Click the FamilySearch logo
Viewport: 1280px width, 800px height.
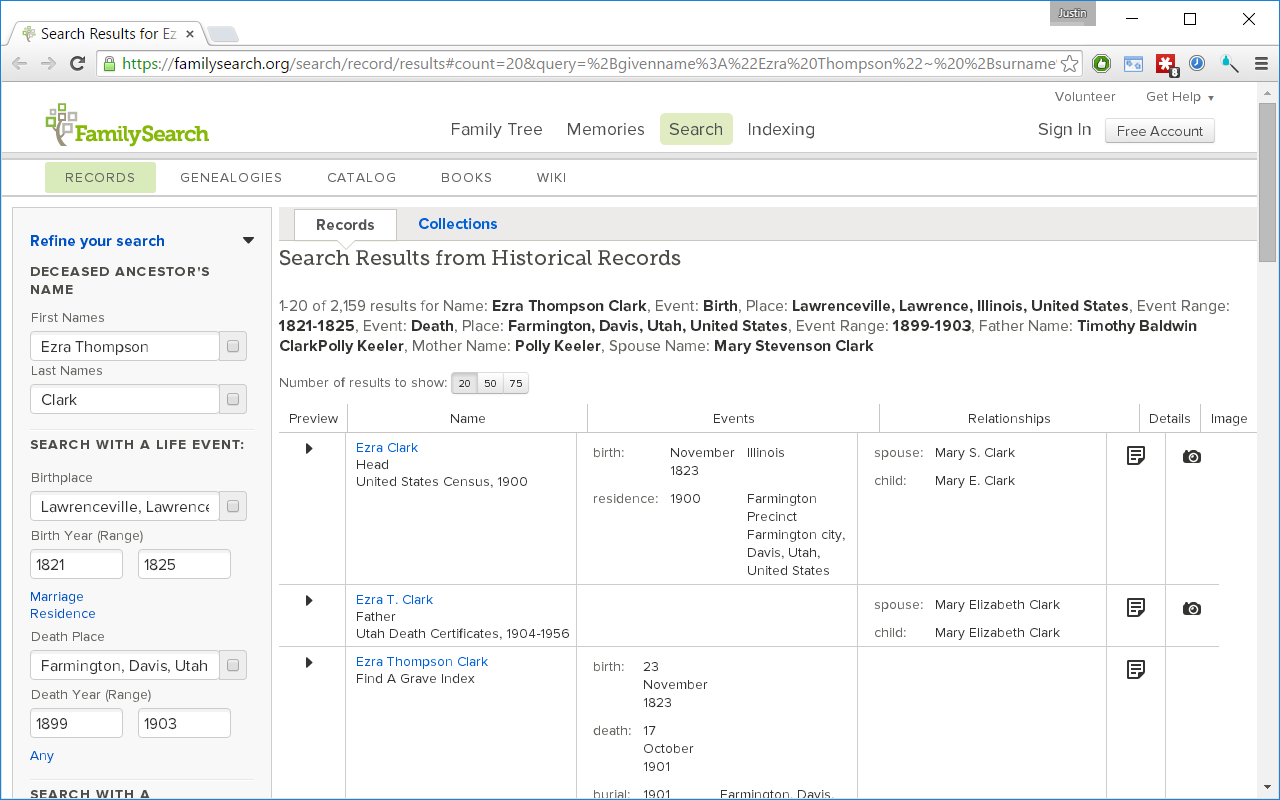[127, 125]
